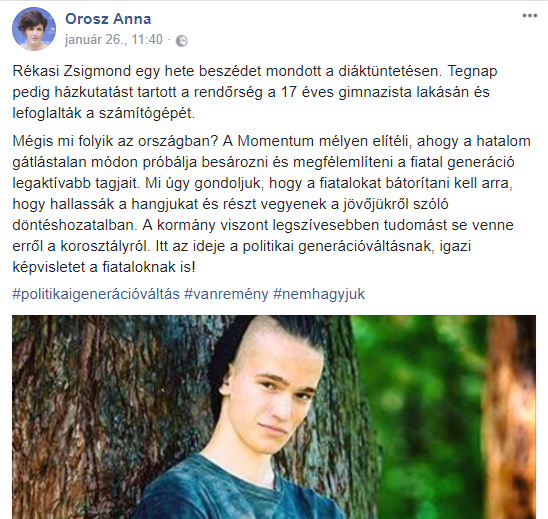Open the post options three-dot menu
548x519 pixels.
[x=529, y=16]
